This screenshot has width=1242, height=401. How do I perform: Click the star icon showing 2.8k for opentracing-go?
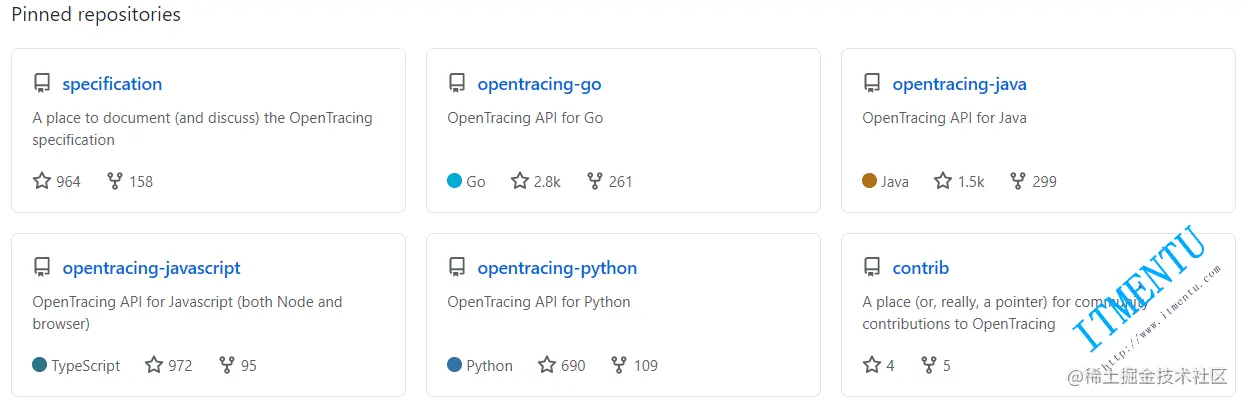click(520, 181)
